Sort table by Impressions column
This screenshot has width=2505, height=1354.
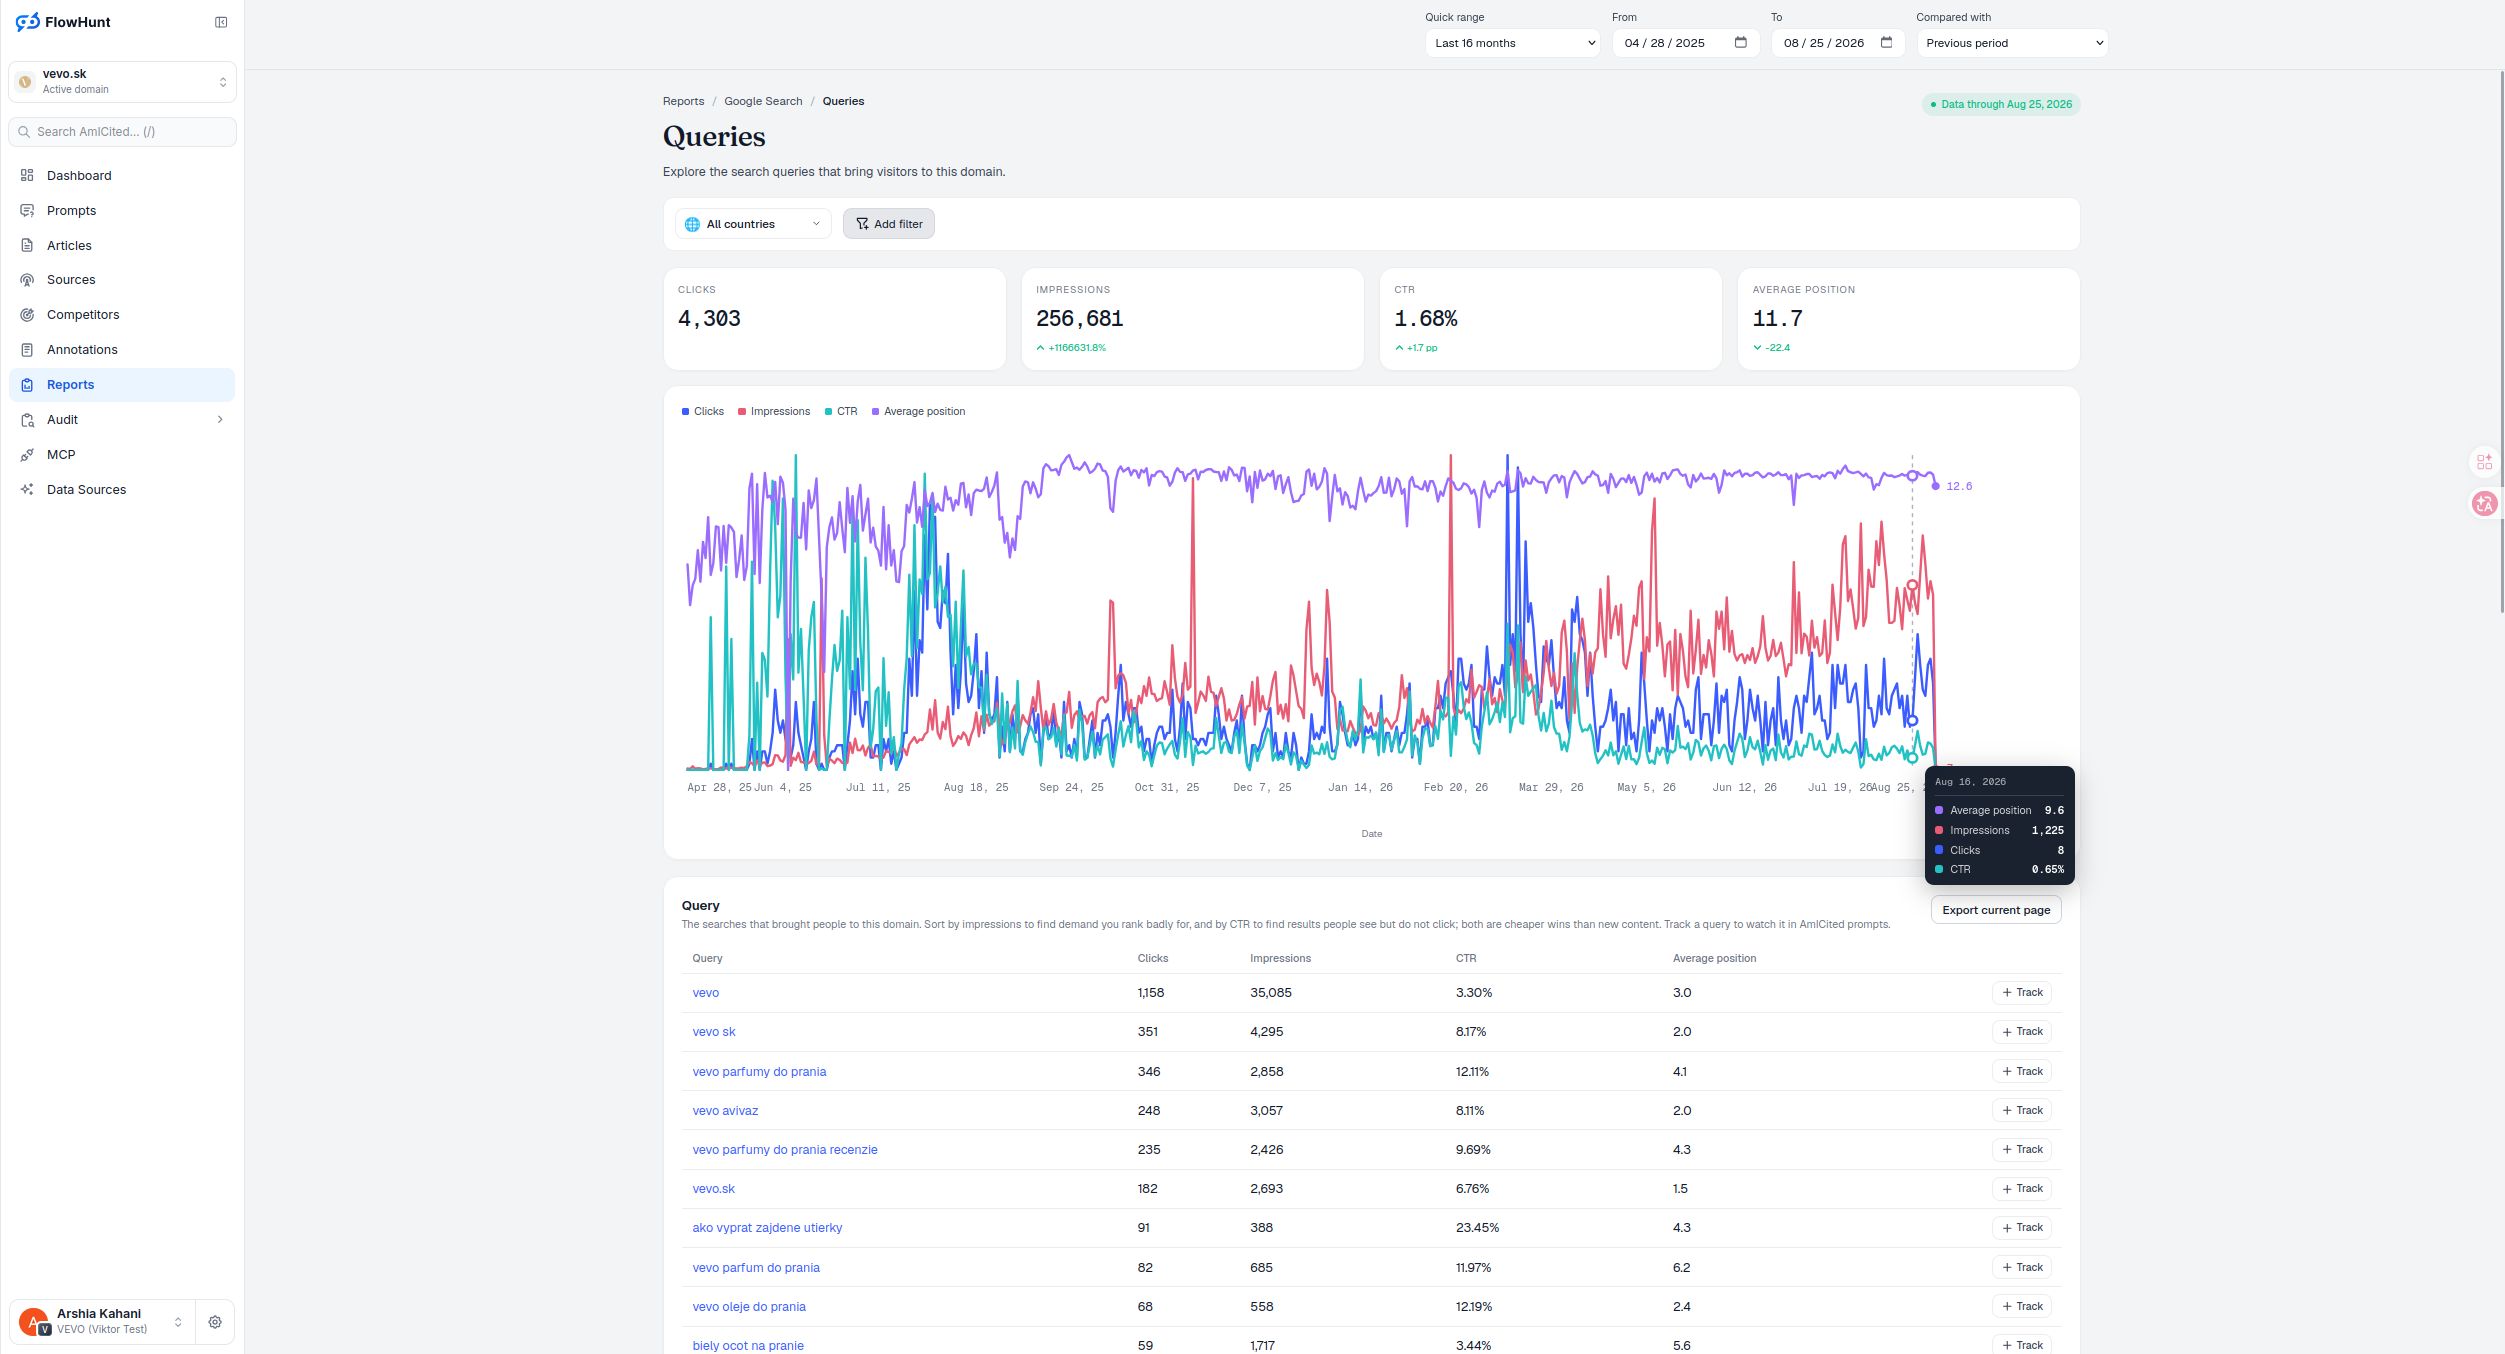[1280, 958]
